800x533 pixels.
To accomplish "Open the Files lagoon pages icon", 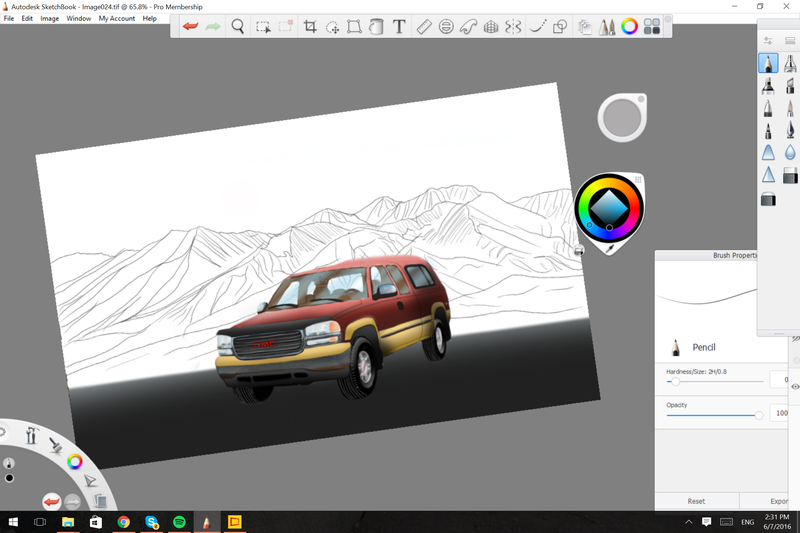I will pyautogui.click(x=100, y=500).
